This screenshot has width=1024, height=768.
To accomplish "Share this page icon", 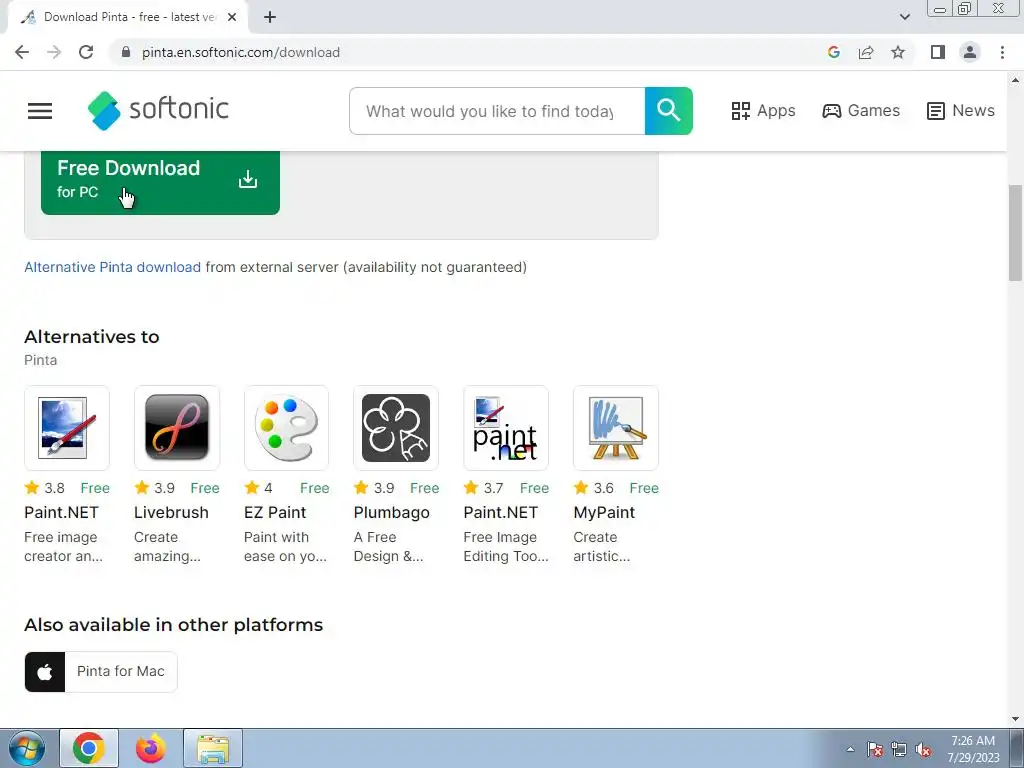I will click(866, 52).
